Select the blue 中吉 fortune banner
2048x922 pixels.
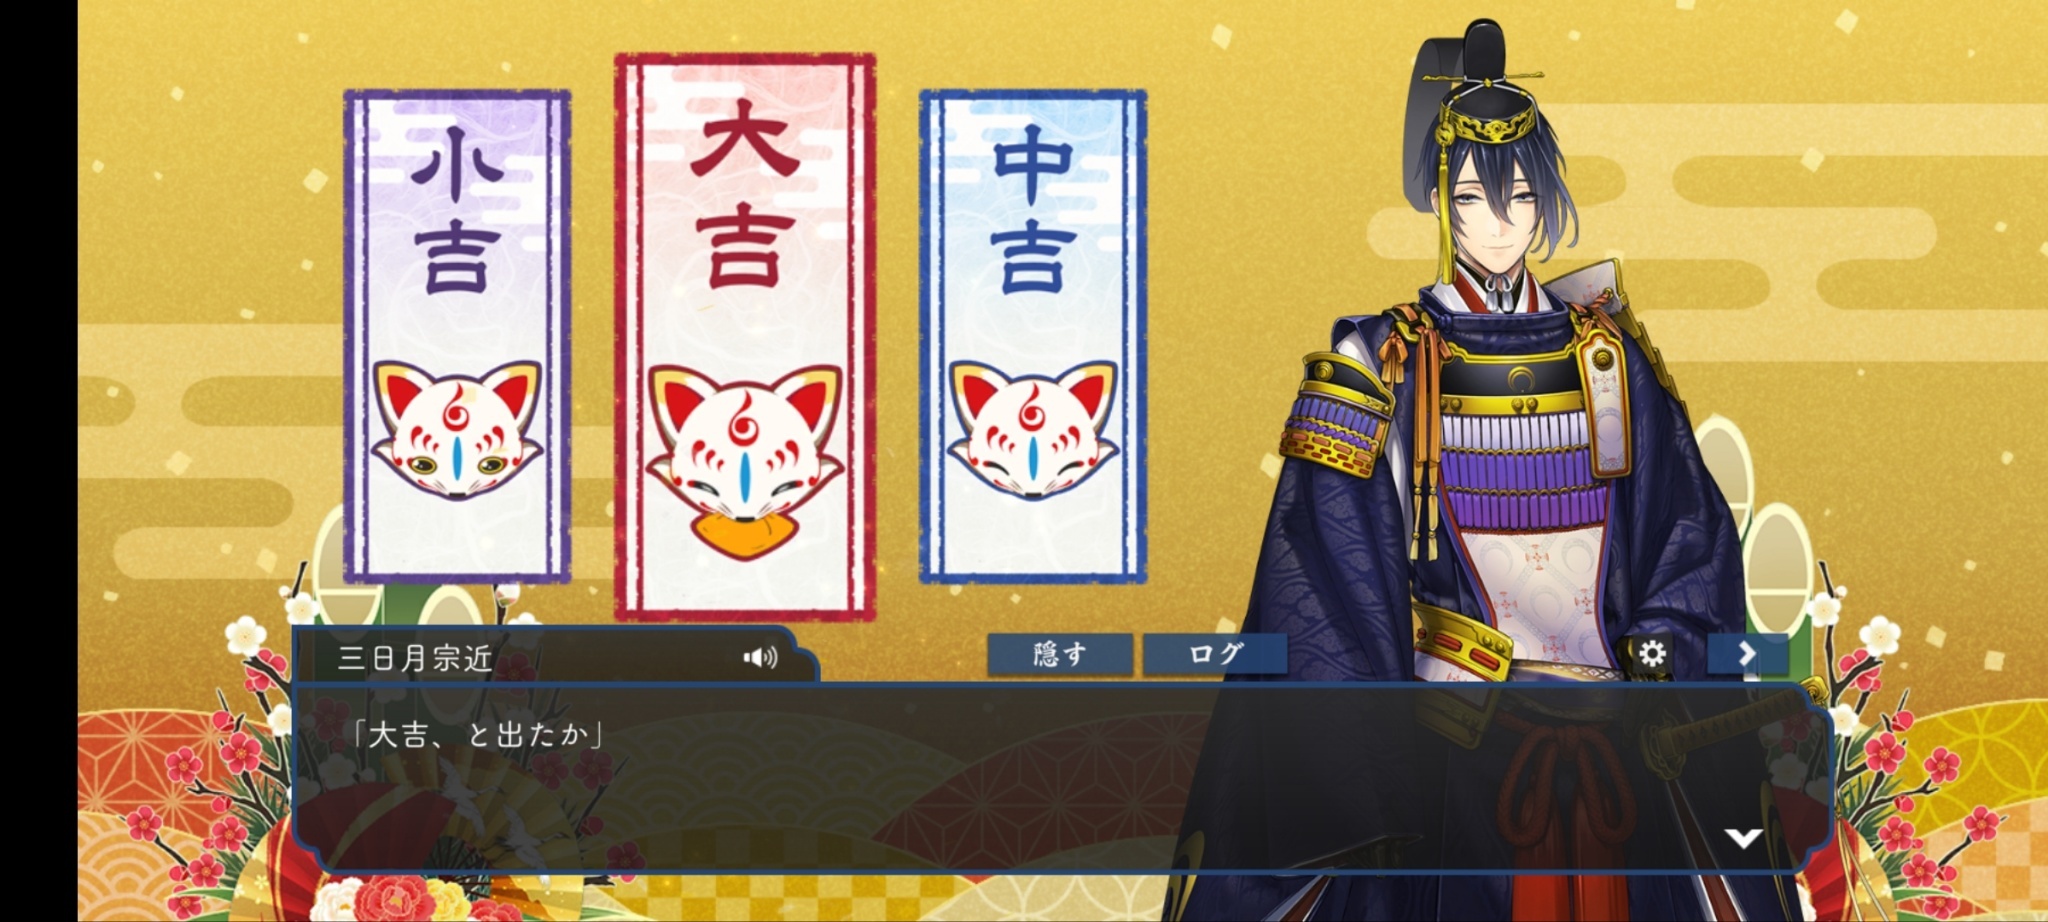pos(1033,337)
